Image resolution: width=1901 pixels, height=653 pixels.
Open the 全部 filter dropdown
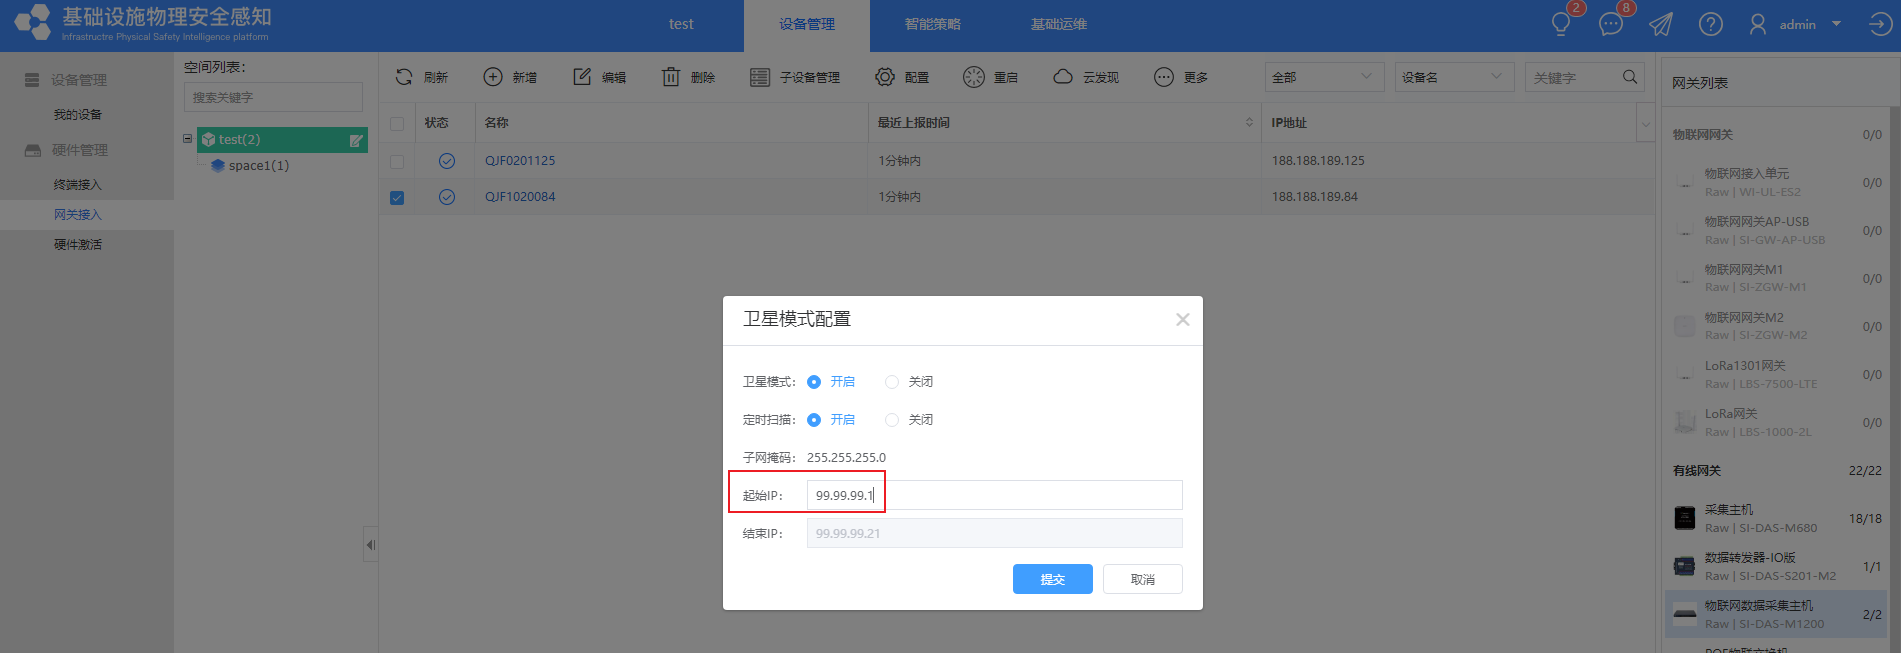click(1324, 77)
